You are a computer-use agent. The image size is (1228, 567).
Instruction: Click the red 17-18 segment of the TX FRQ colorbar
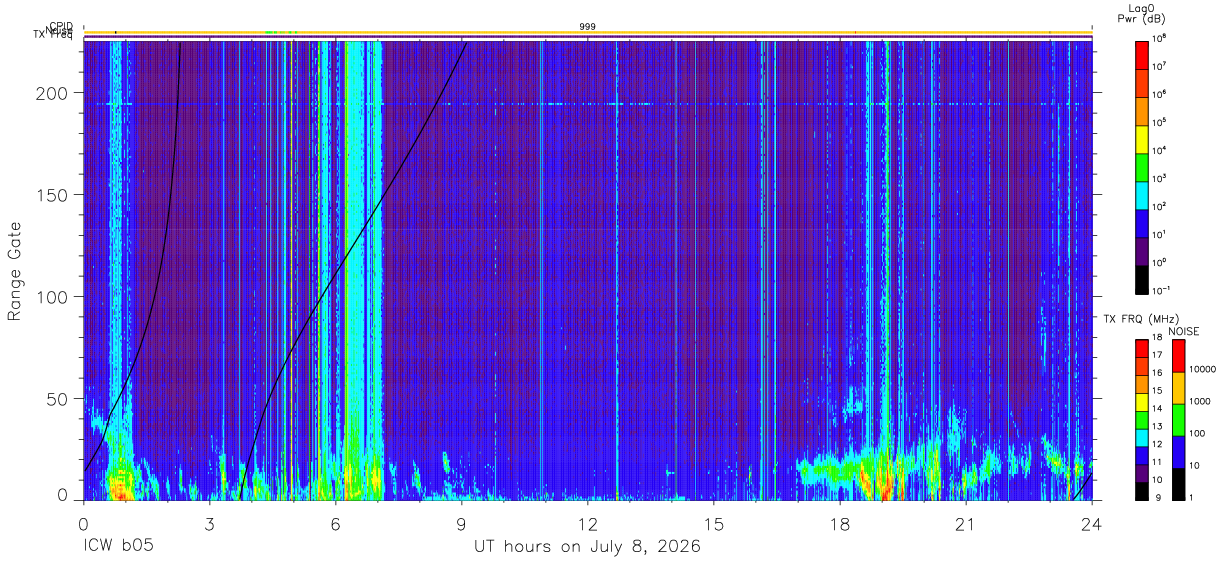[x=1142, y=347]
